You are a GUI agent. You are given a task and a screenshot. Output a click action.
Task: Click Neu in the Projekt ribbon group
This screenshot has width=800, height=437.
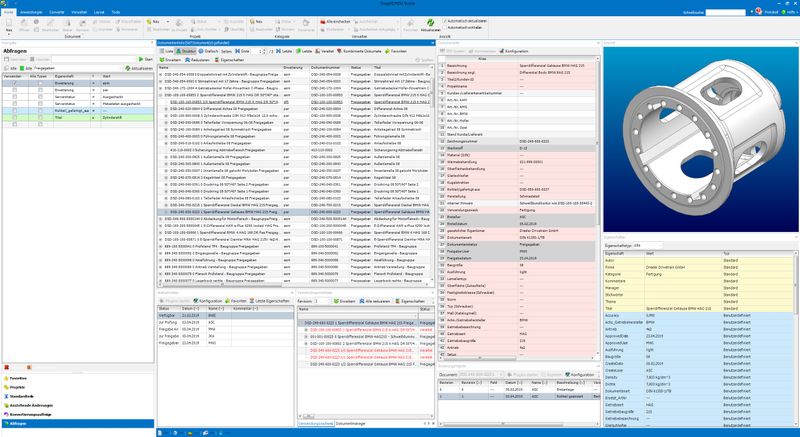coord(153,22)
